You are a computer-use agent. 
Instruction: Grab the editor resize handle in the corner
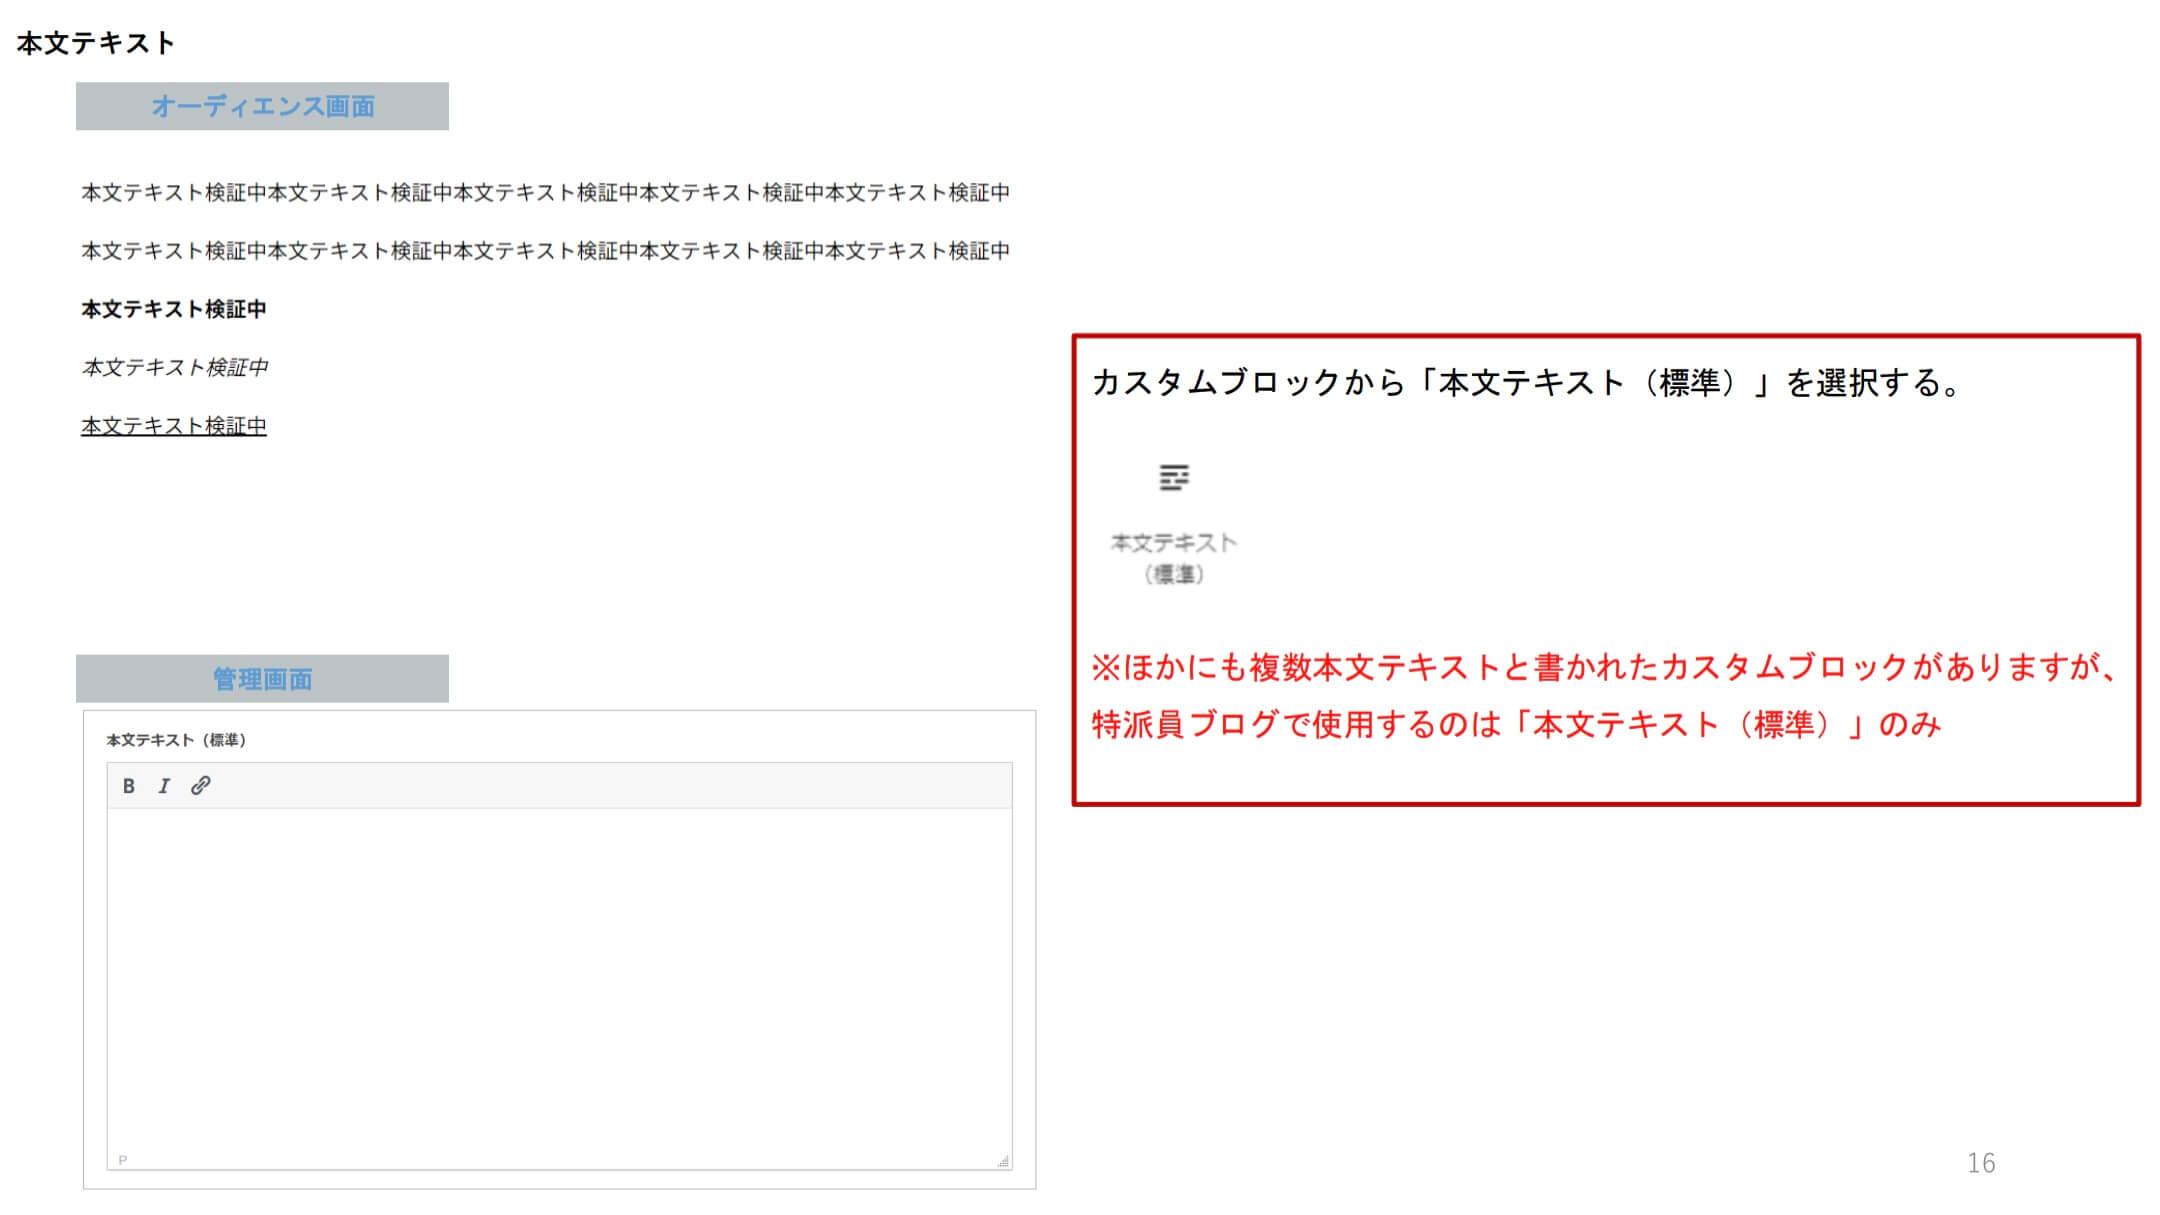pyautogui.click(x=1003, y=1161)
